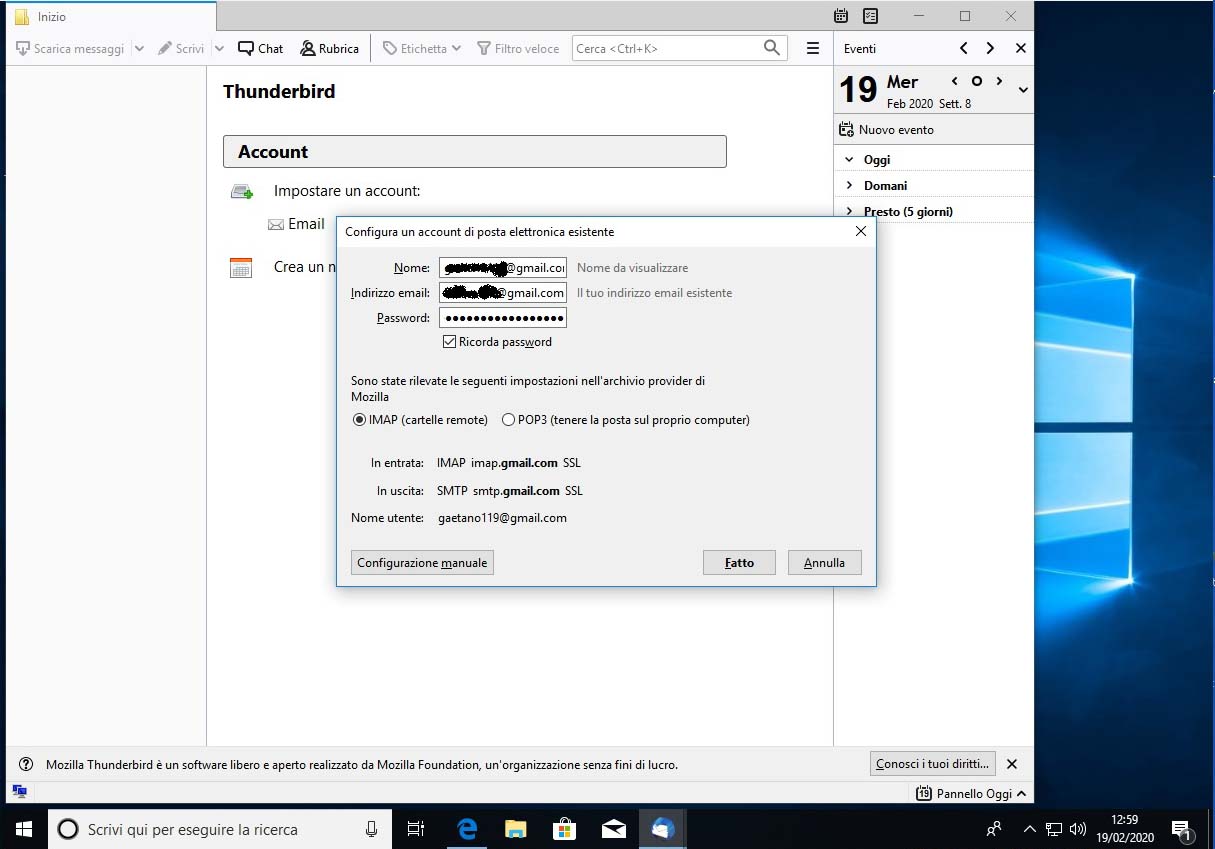Click volume icon in system tray
The width and height of the screenshot is (1215, 849).
1078,829
